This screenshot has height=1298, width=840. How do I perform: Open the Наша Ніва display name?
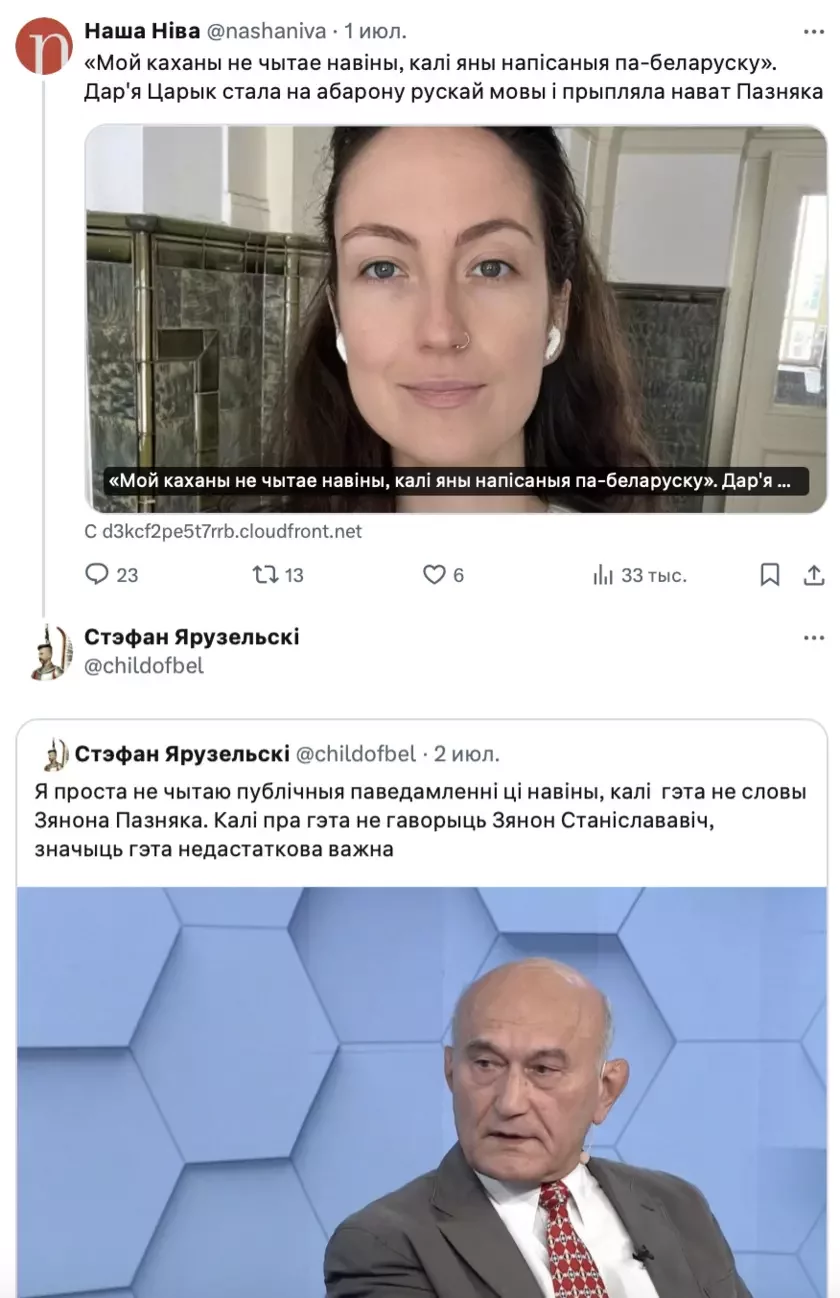(x=141, y=32)
